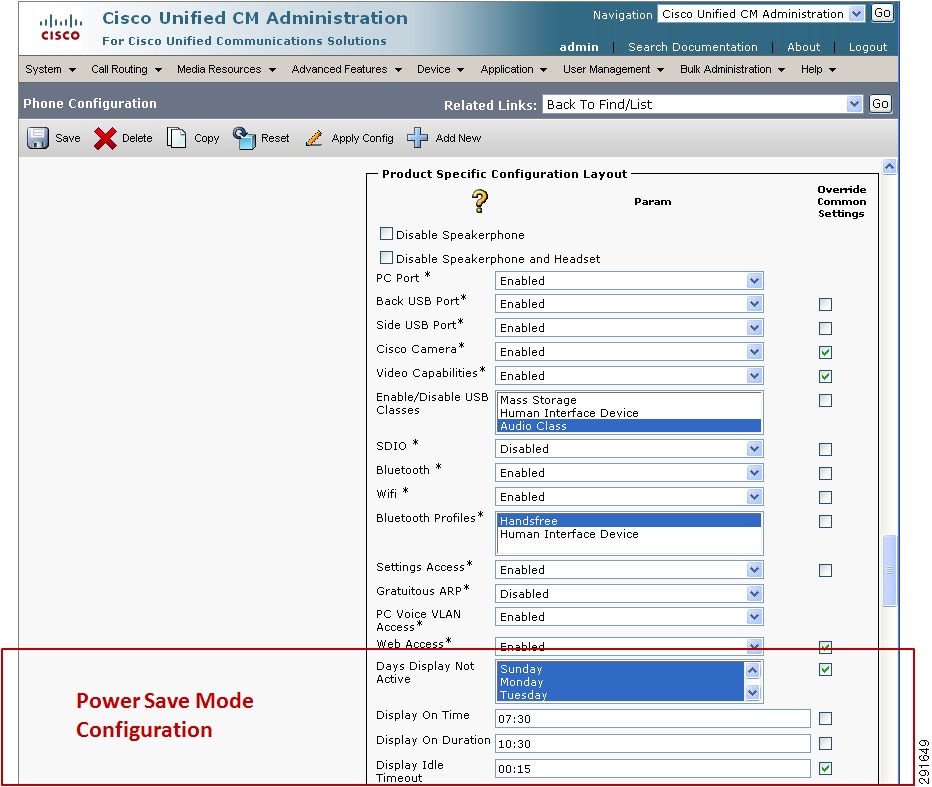This screenshot has width=932, height=787.
Task: Click the Display On Time field
Action: (653, 719)
